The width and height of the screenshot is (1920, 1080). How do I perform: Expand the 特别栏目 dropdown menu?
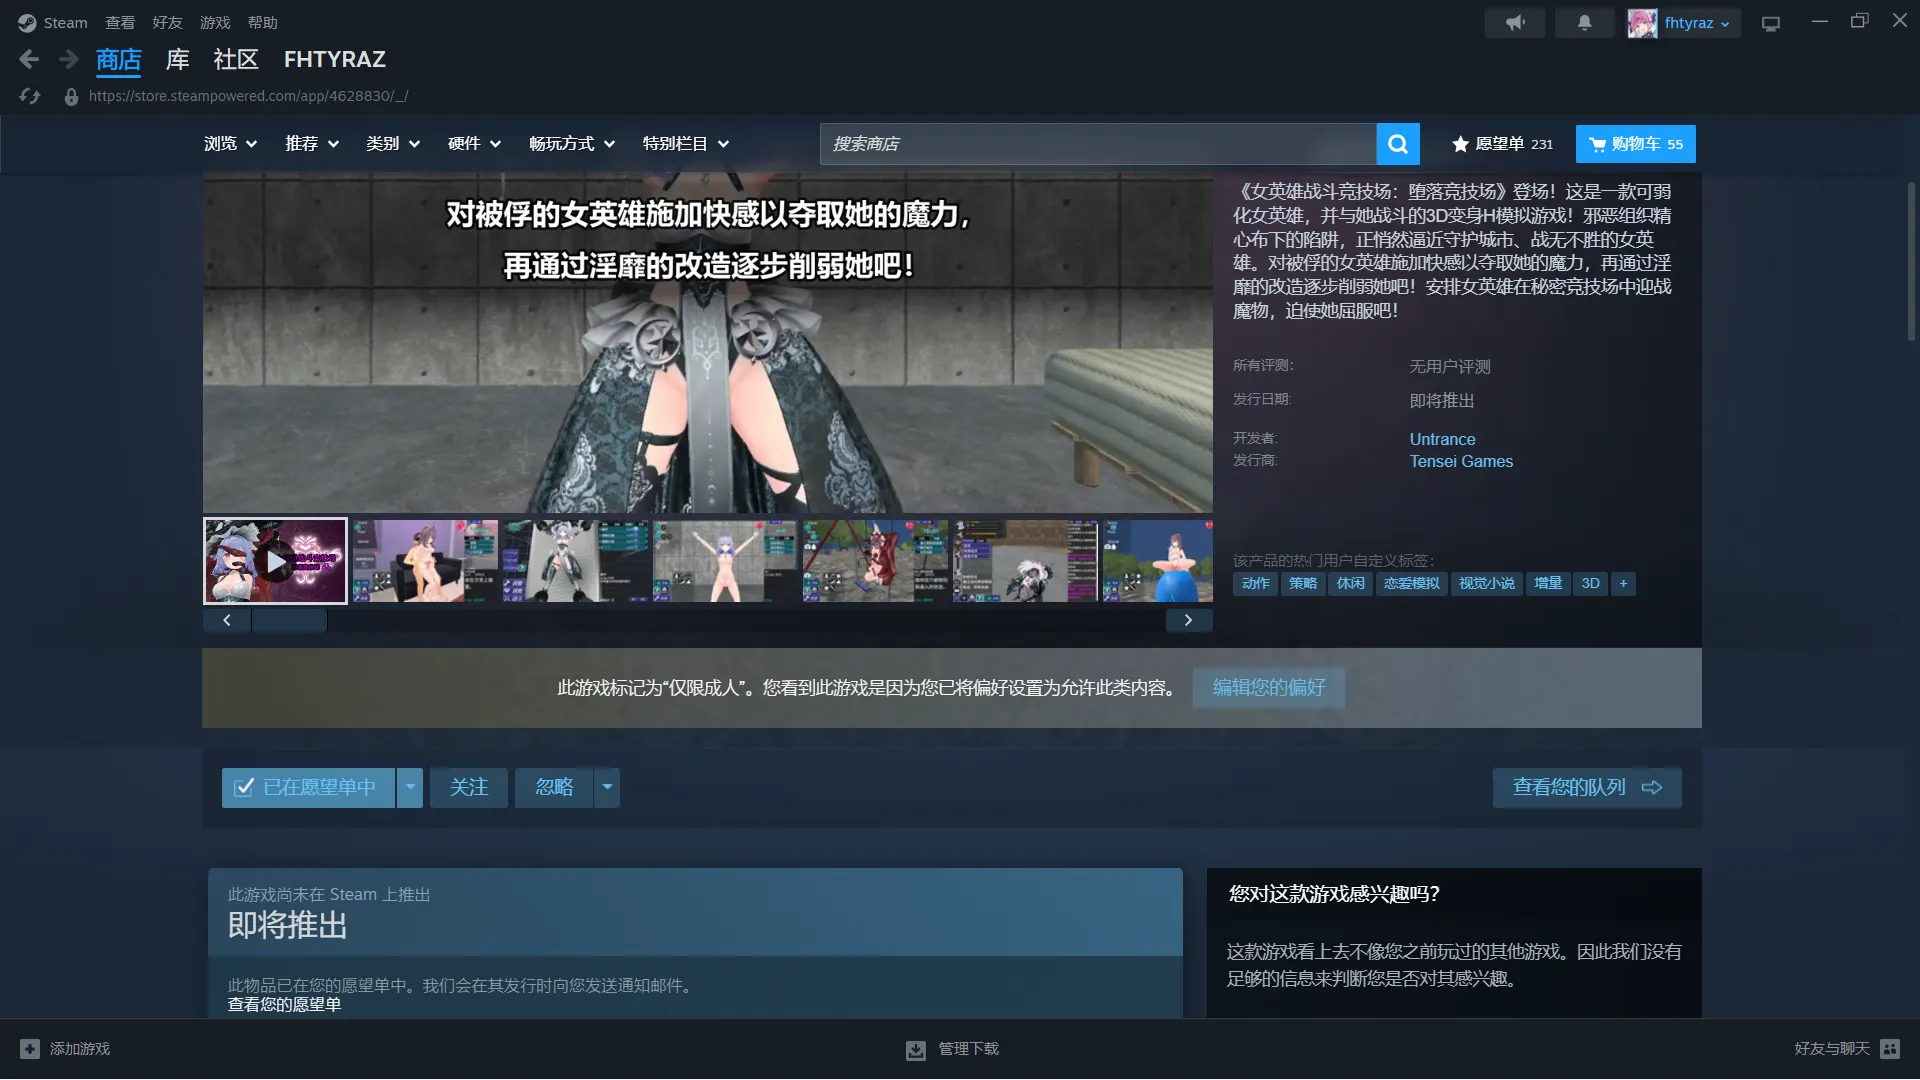coord(686,144)
